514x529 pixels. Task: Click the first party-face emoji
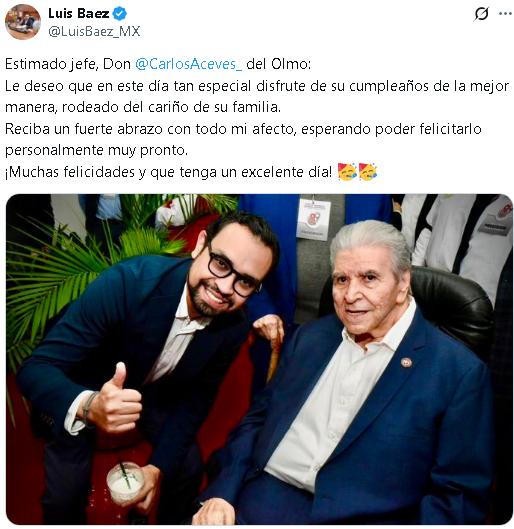tap(347, 172)
